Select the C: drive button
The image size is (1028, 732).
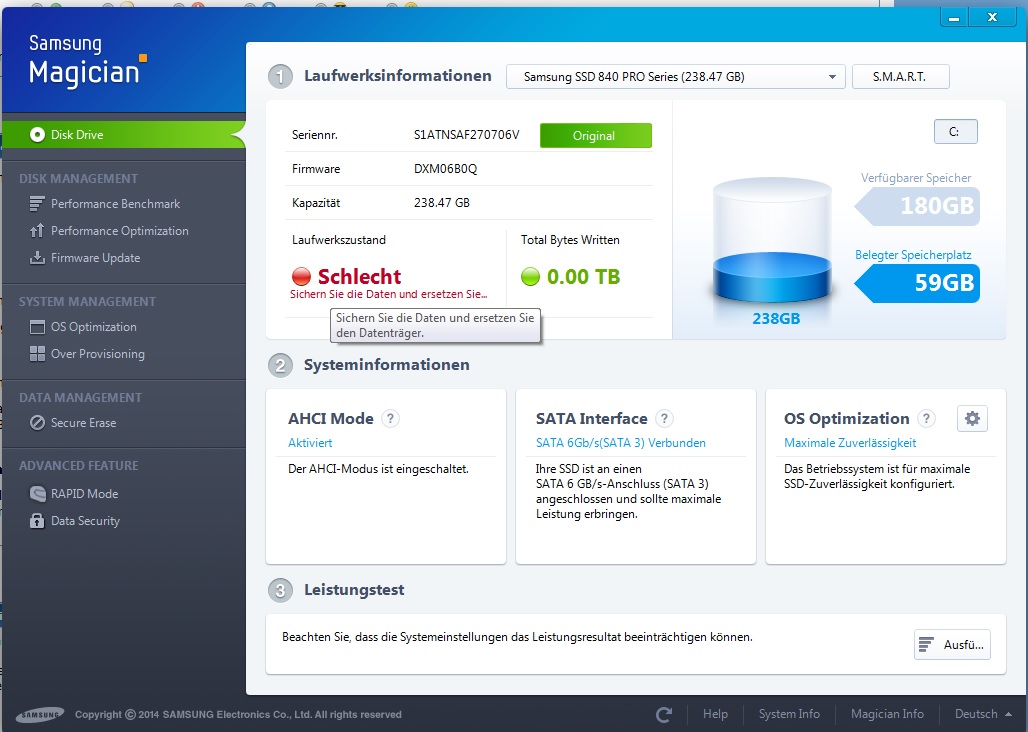(x=955, y=132)
